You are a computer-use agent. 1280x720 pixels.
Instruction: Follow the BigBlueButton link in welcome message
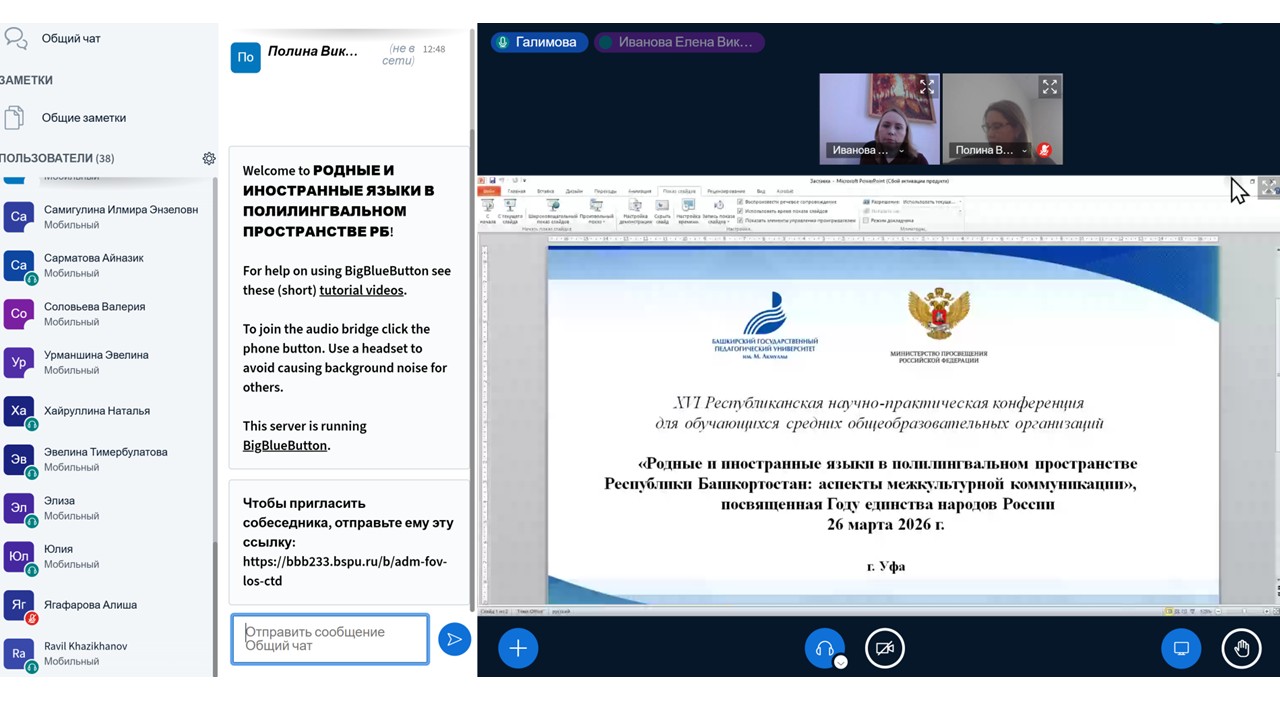284,445
